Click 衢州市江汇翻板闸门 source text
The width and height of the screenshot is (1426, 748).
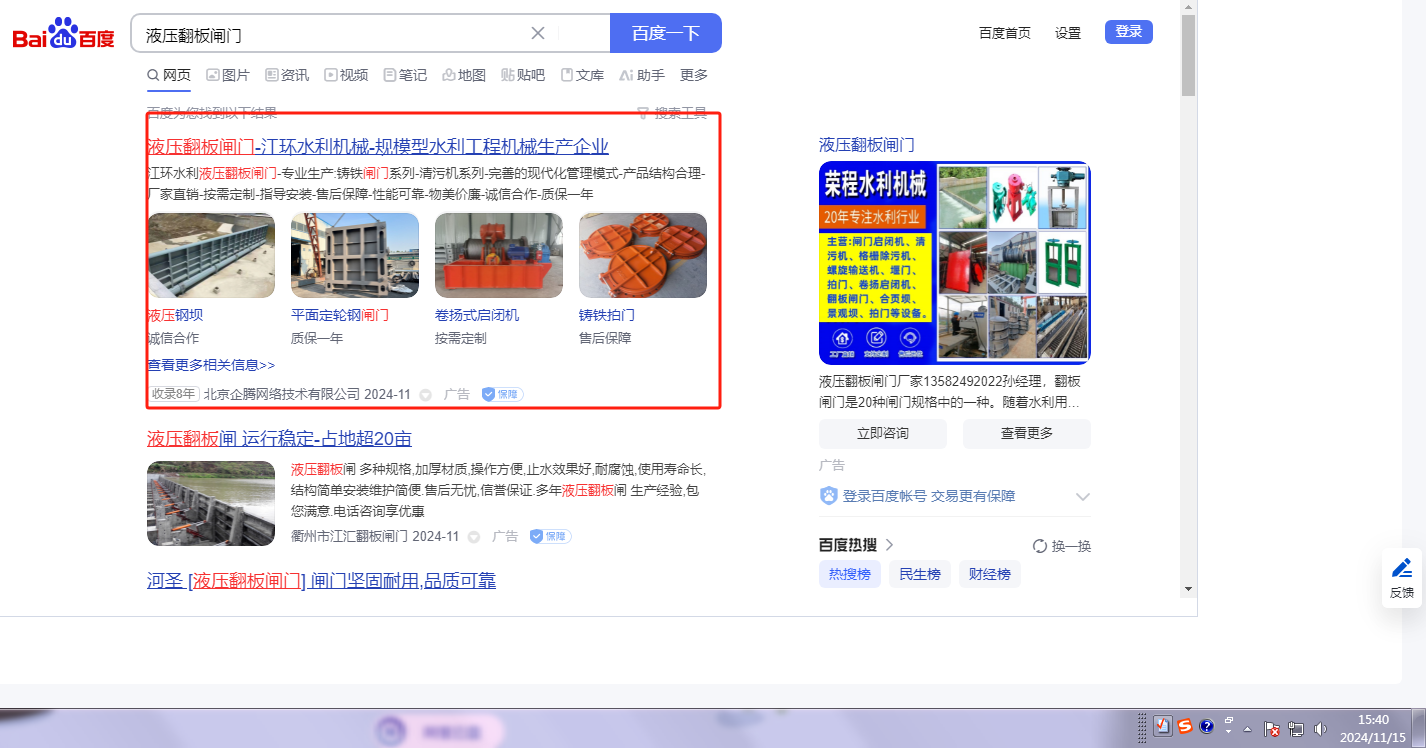point(349,536)
